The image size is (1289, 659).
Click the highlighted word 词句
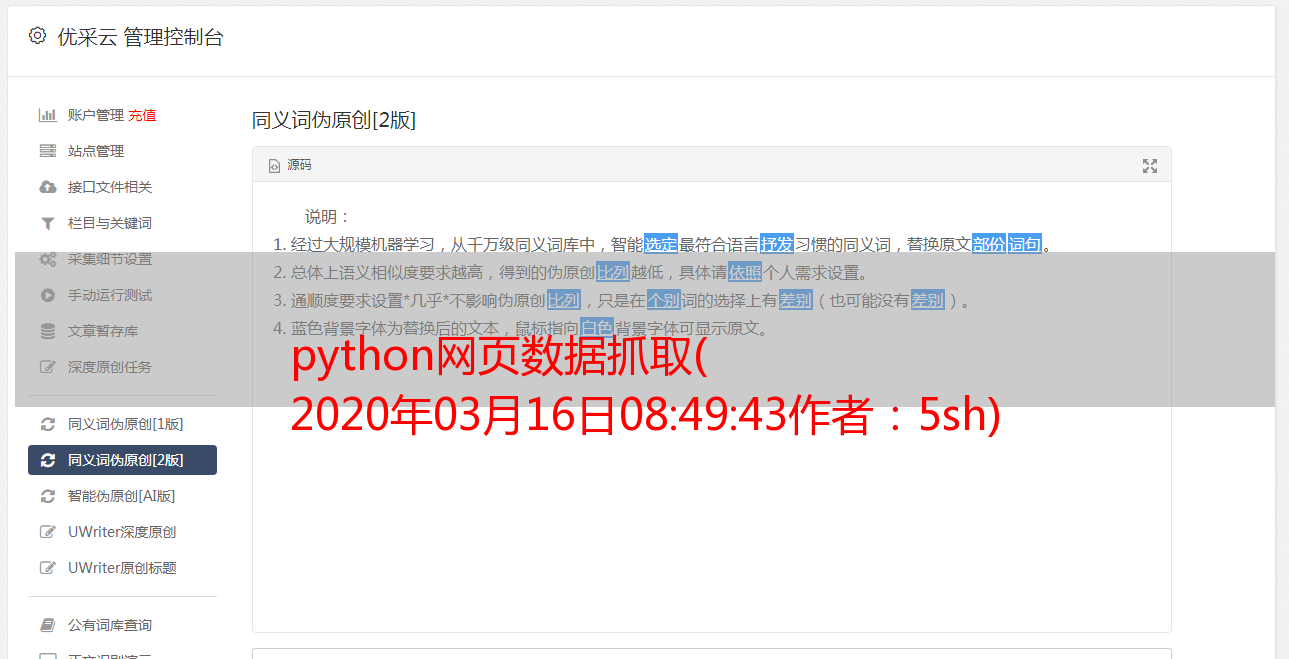coord(1025,244)
